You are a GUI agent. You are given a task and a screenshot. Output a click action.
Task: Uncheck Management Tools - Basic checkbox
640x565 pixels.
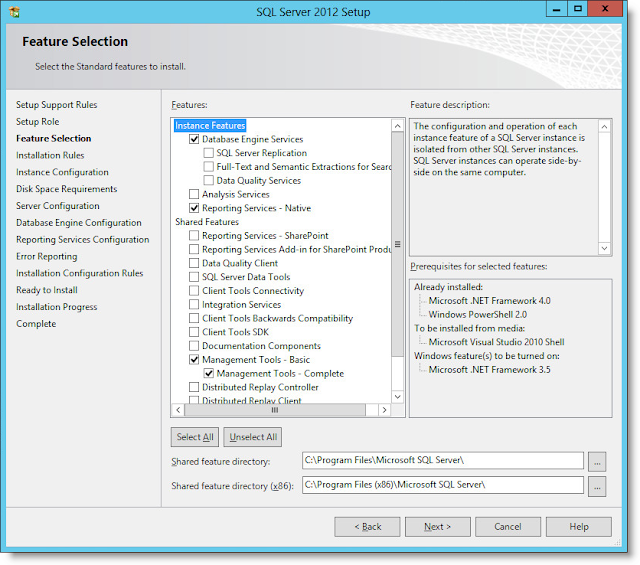[194, 360]
